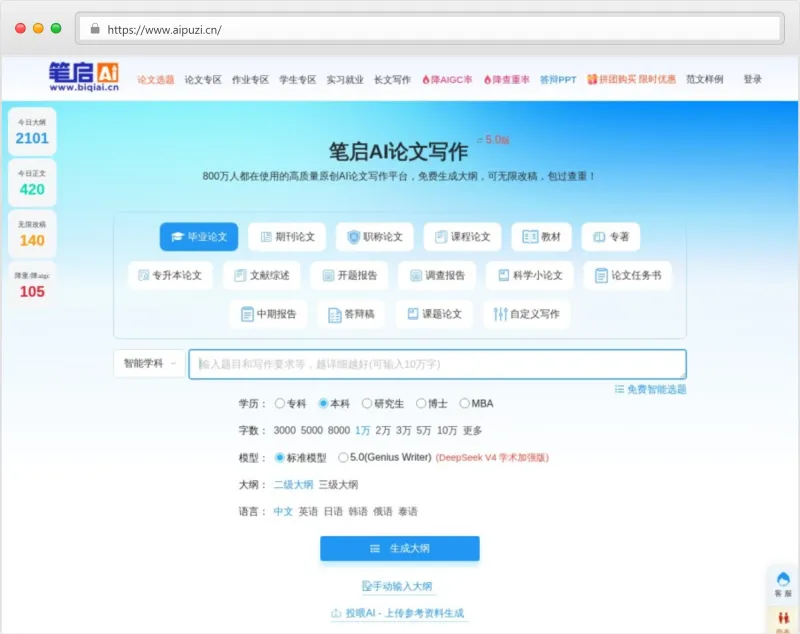
Task: Open 手动输入大纲 link
Action: pos(397,587)
